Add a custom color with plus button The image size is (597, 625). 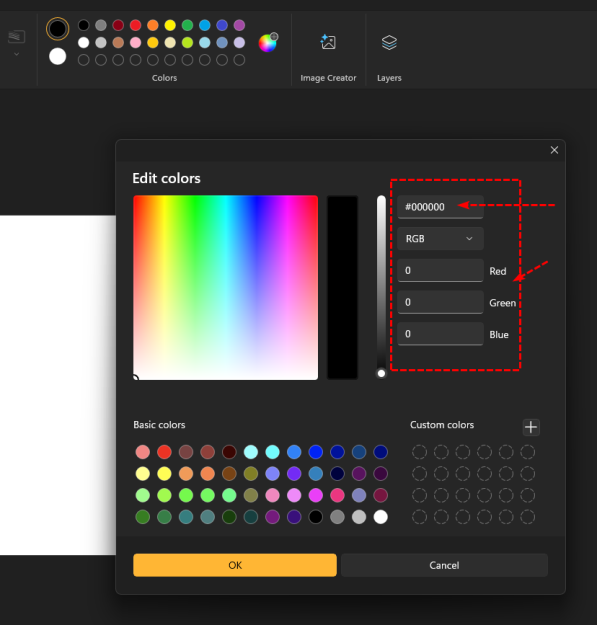coord(531,427)
